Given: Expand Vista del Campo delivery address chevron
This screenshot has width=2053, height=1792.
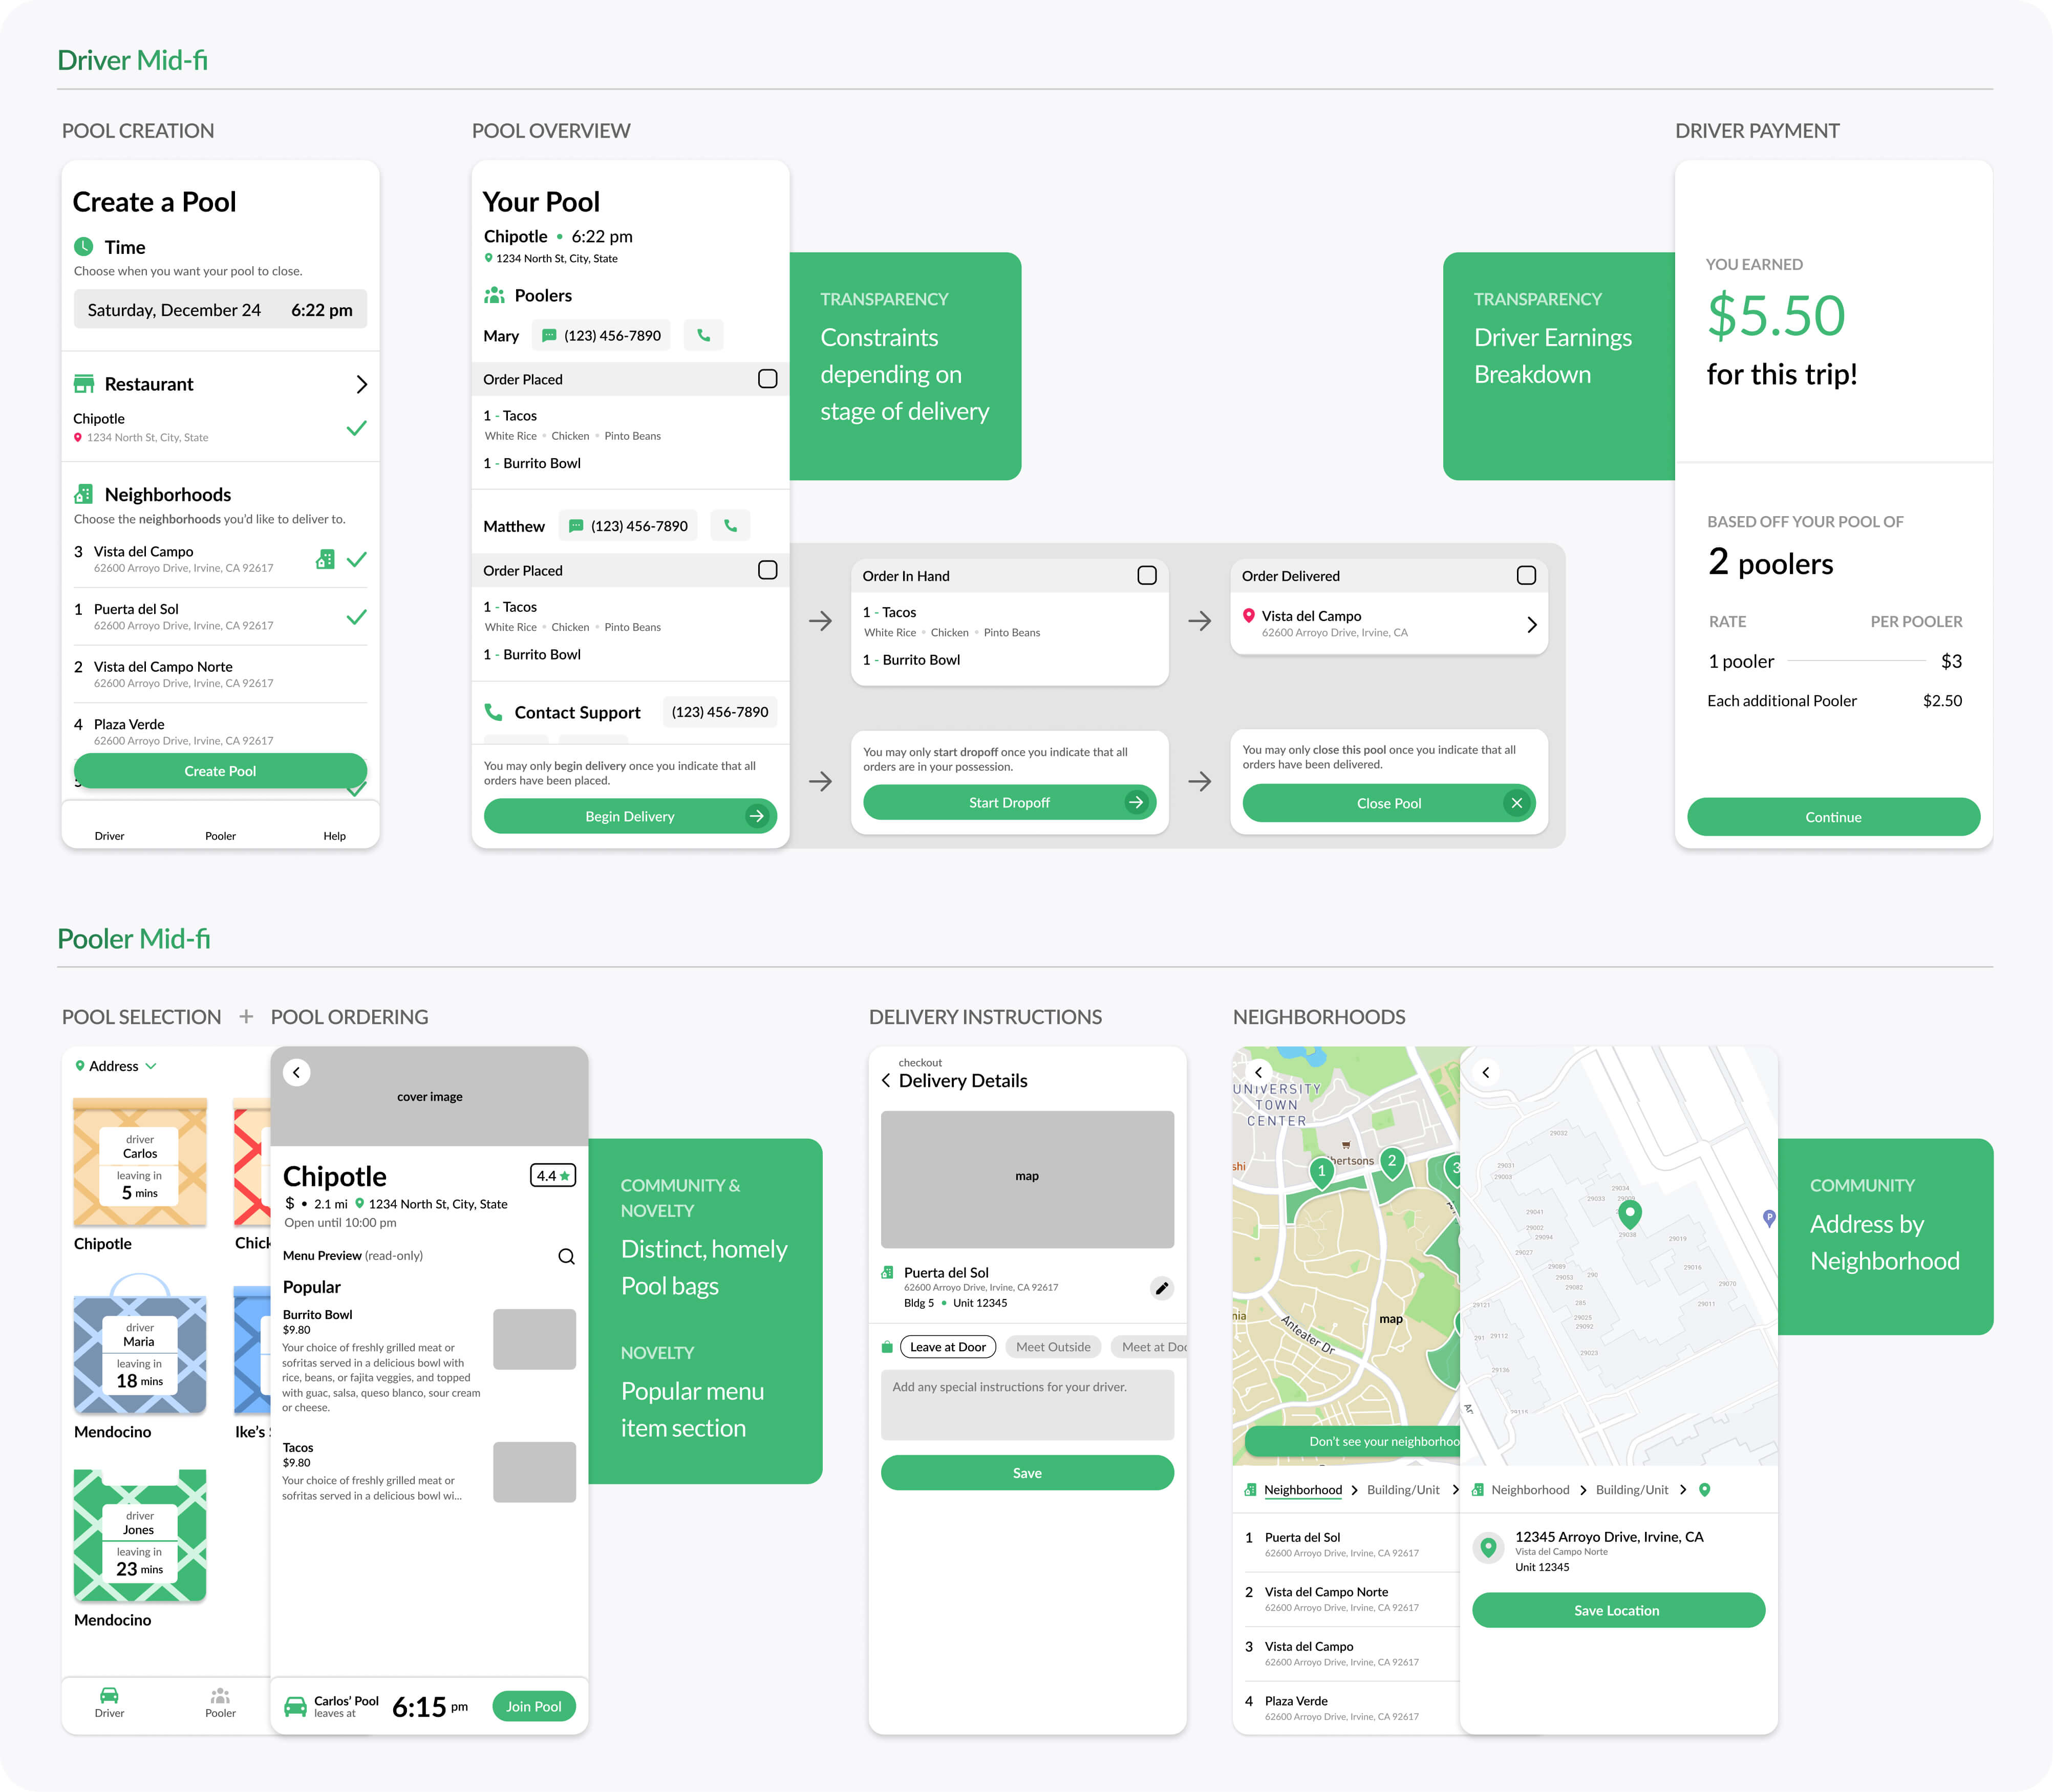Looking at the screenshot, I should click(1531, 624).
